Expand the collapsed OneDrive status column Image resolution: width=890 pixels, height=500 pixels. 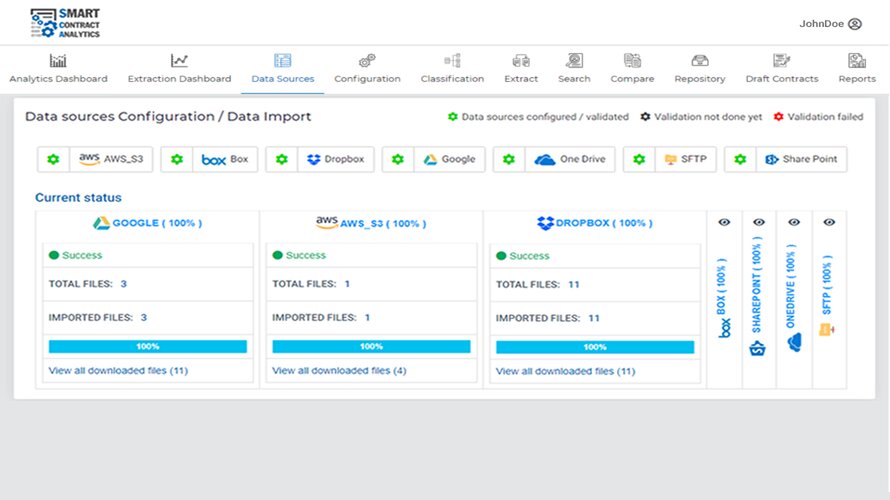(x=794, y=300)
